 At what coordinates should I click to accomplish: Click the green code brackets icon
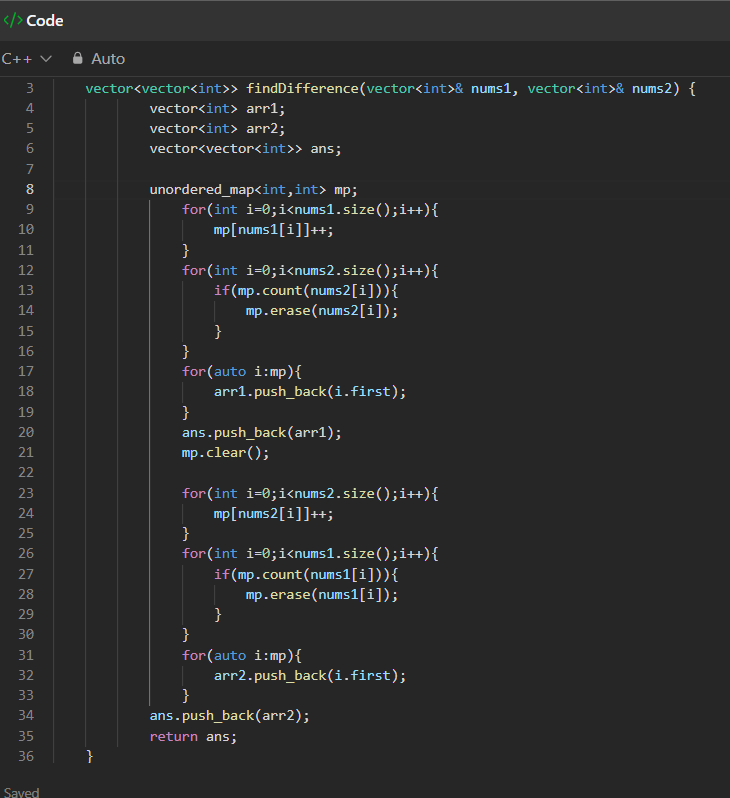click(x=13, y=20)
